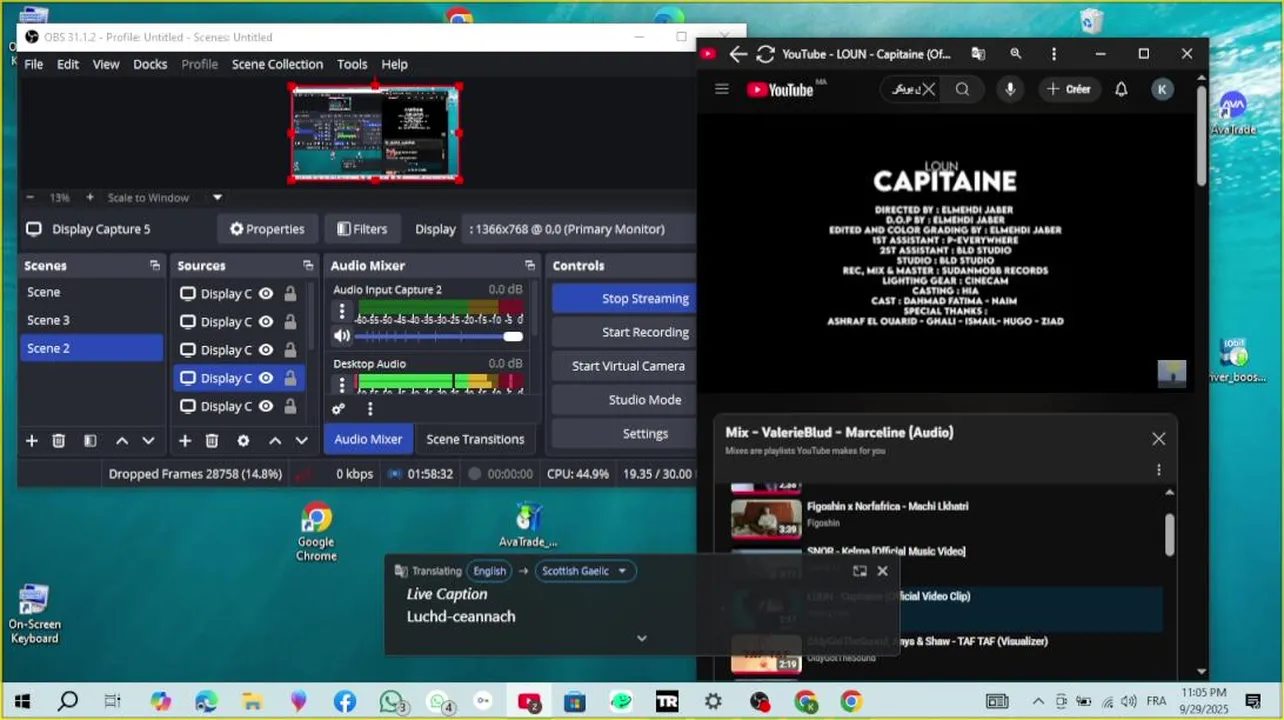Switch to the Audio Mixer tab

[x=368, y=439]
